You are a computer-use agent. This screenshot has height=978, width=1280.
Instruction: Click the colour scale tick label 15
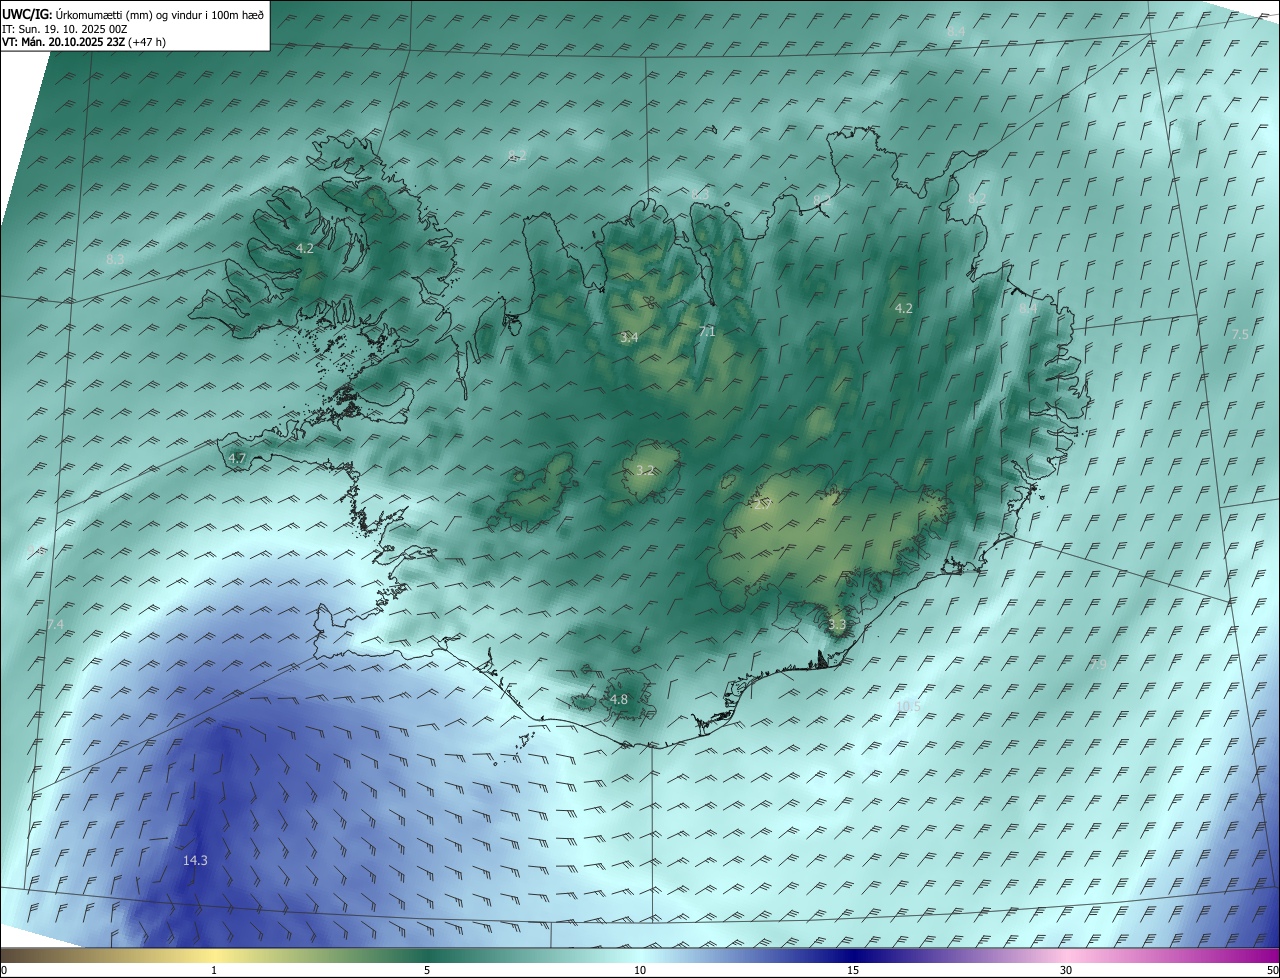point(853,970)
